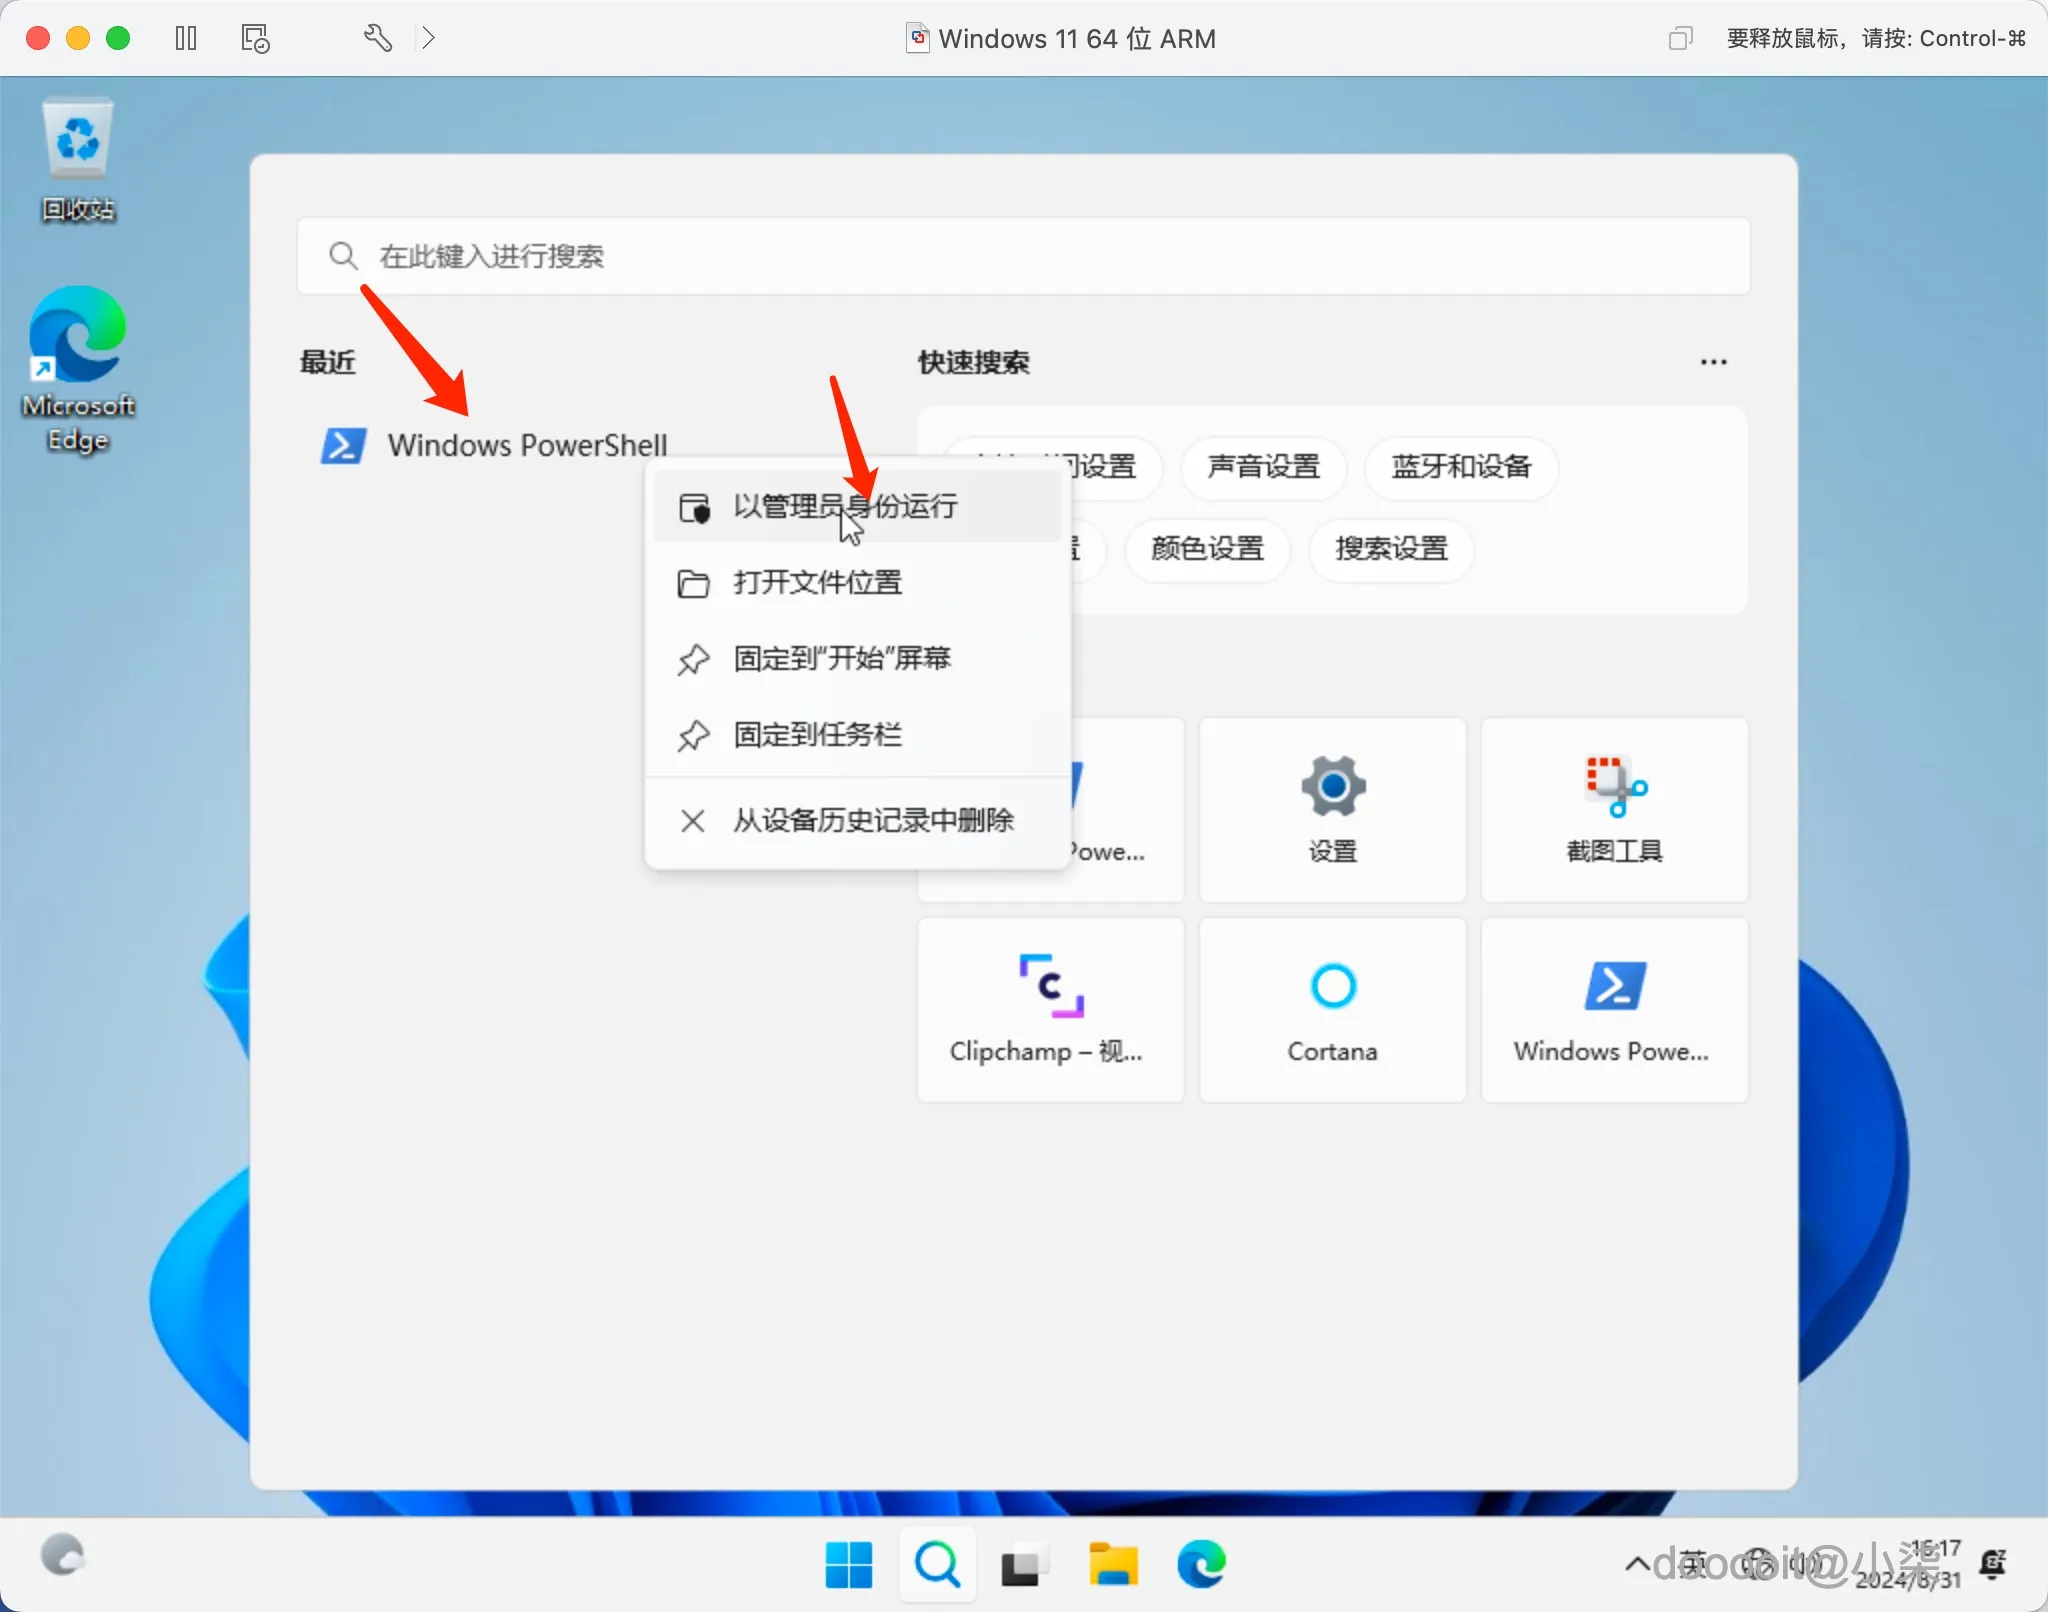The image size is (2048, 1612).
Task: Click the 声音设置 quick search button
Action: pos(1262,468)
